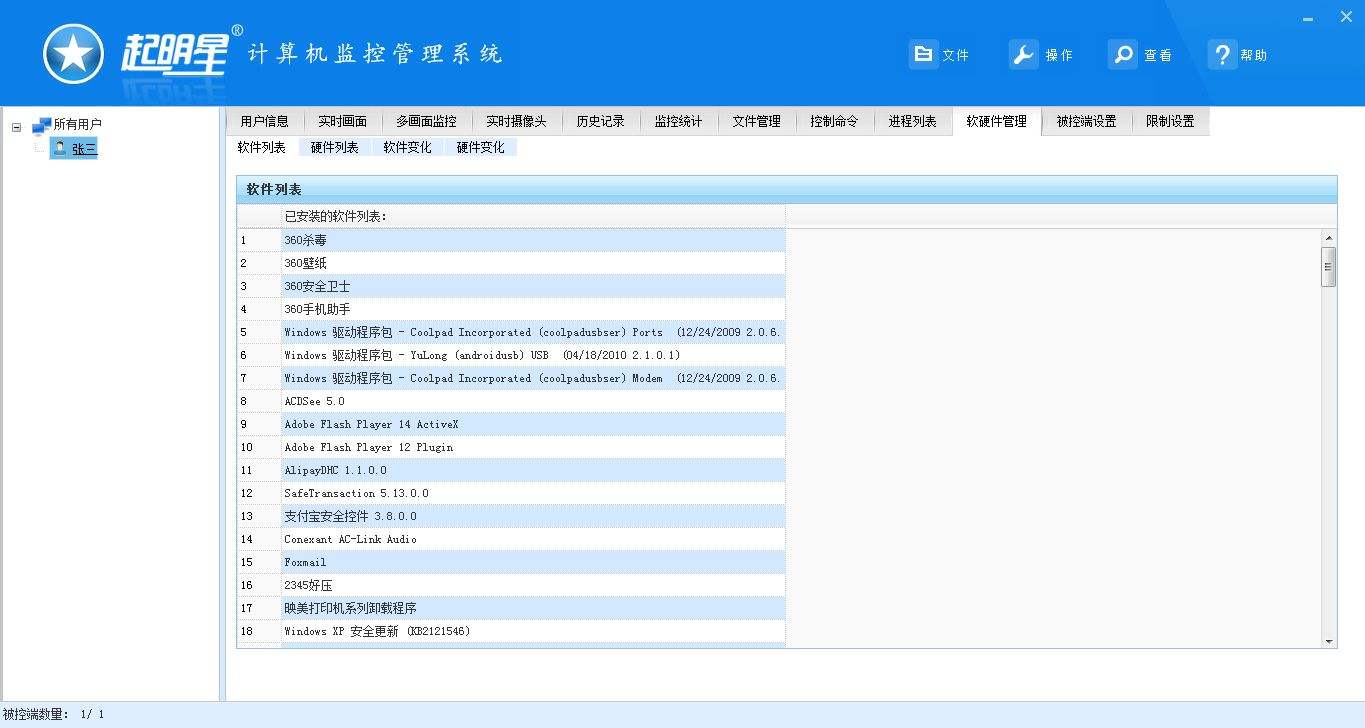The image size is (1365, 728).
Task: Select the 映美打印机系列卸载程序 row
Action: [x=511, y=608]
